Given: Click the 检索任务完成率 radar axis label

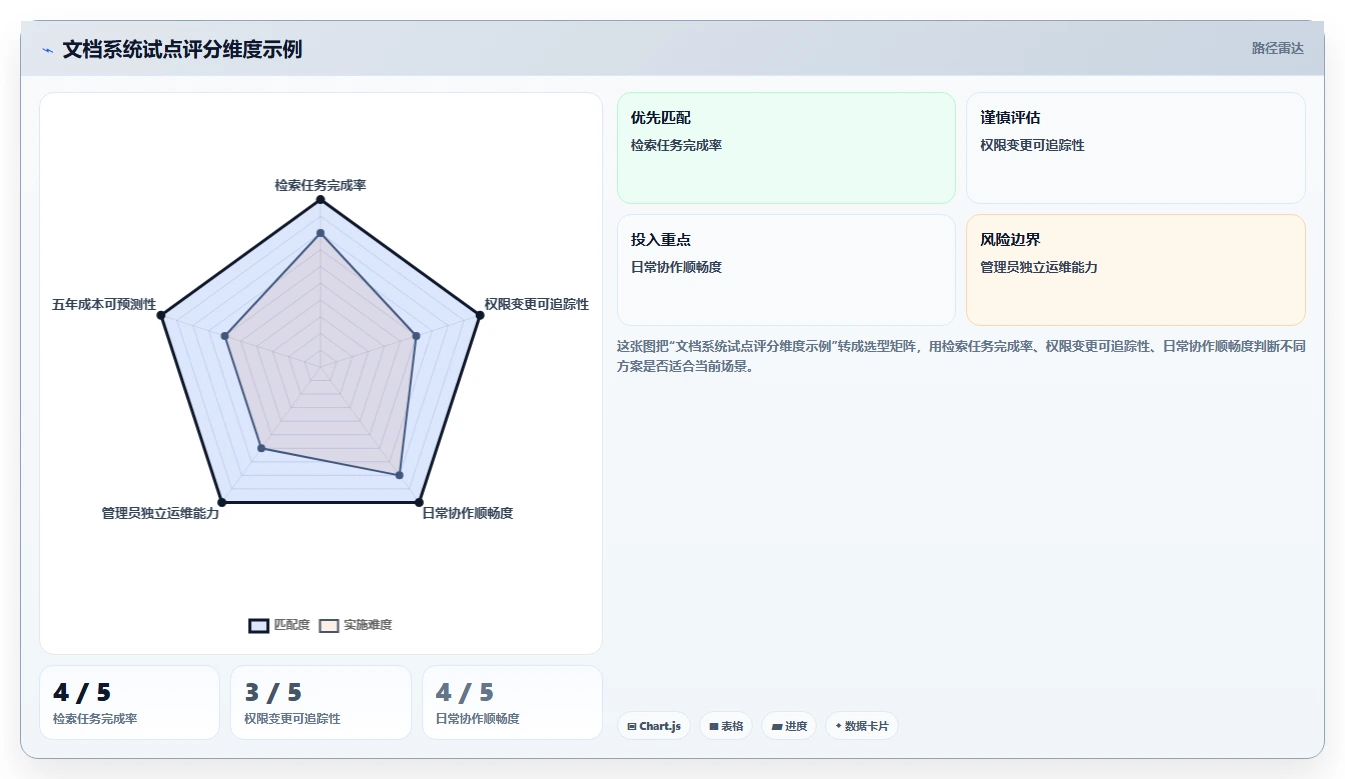Looking at the screenshot, I should 320,185.
